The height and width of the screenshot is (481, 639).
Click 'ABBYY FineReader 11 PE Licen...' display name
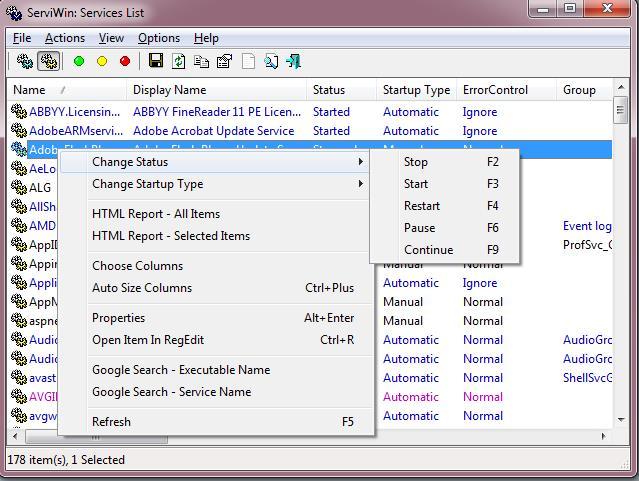click(x=217, y=112)
